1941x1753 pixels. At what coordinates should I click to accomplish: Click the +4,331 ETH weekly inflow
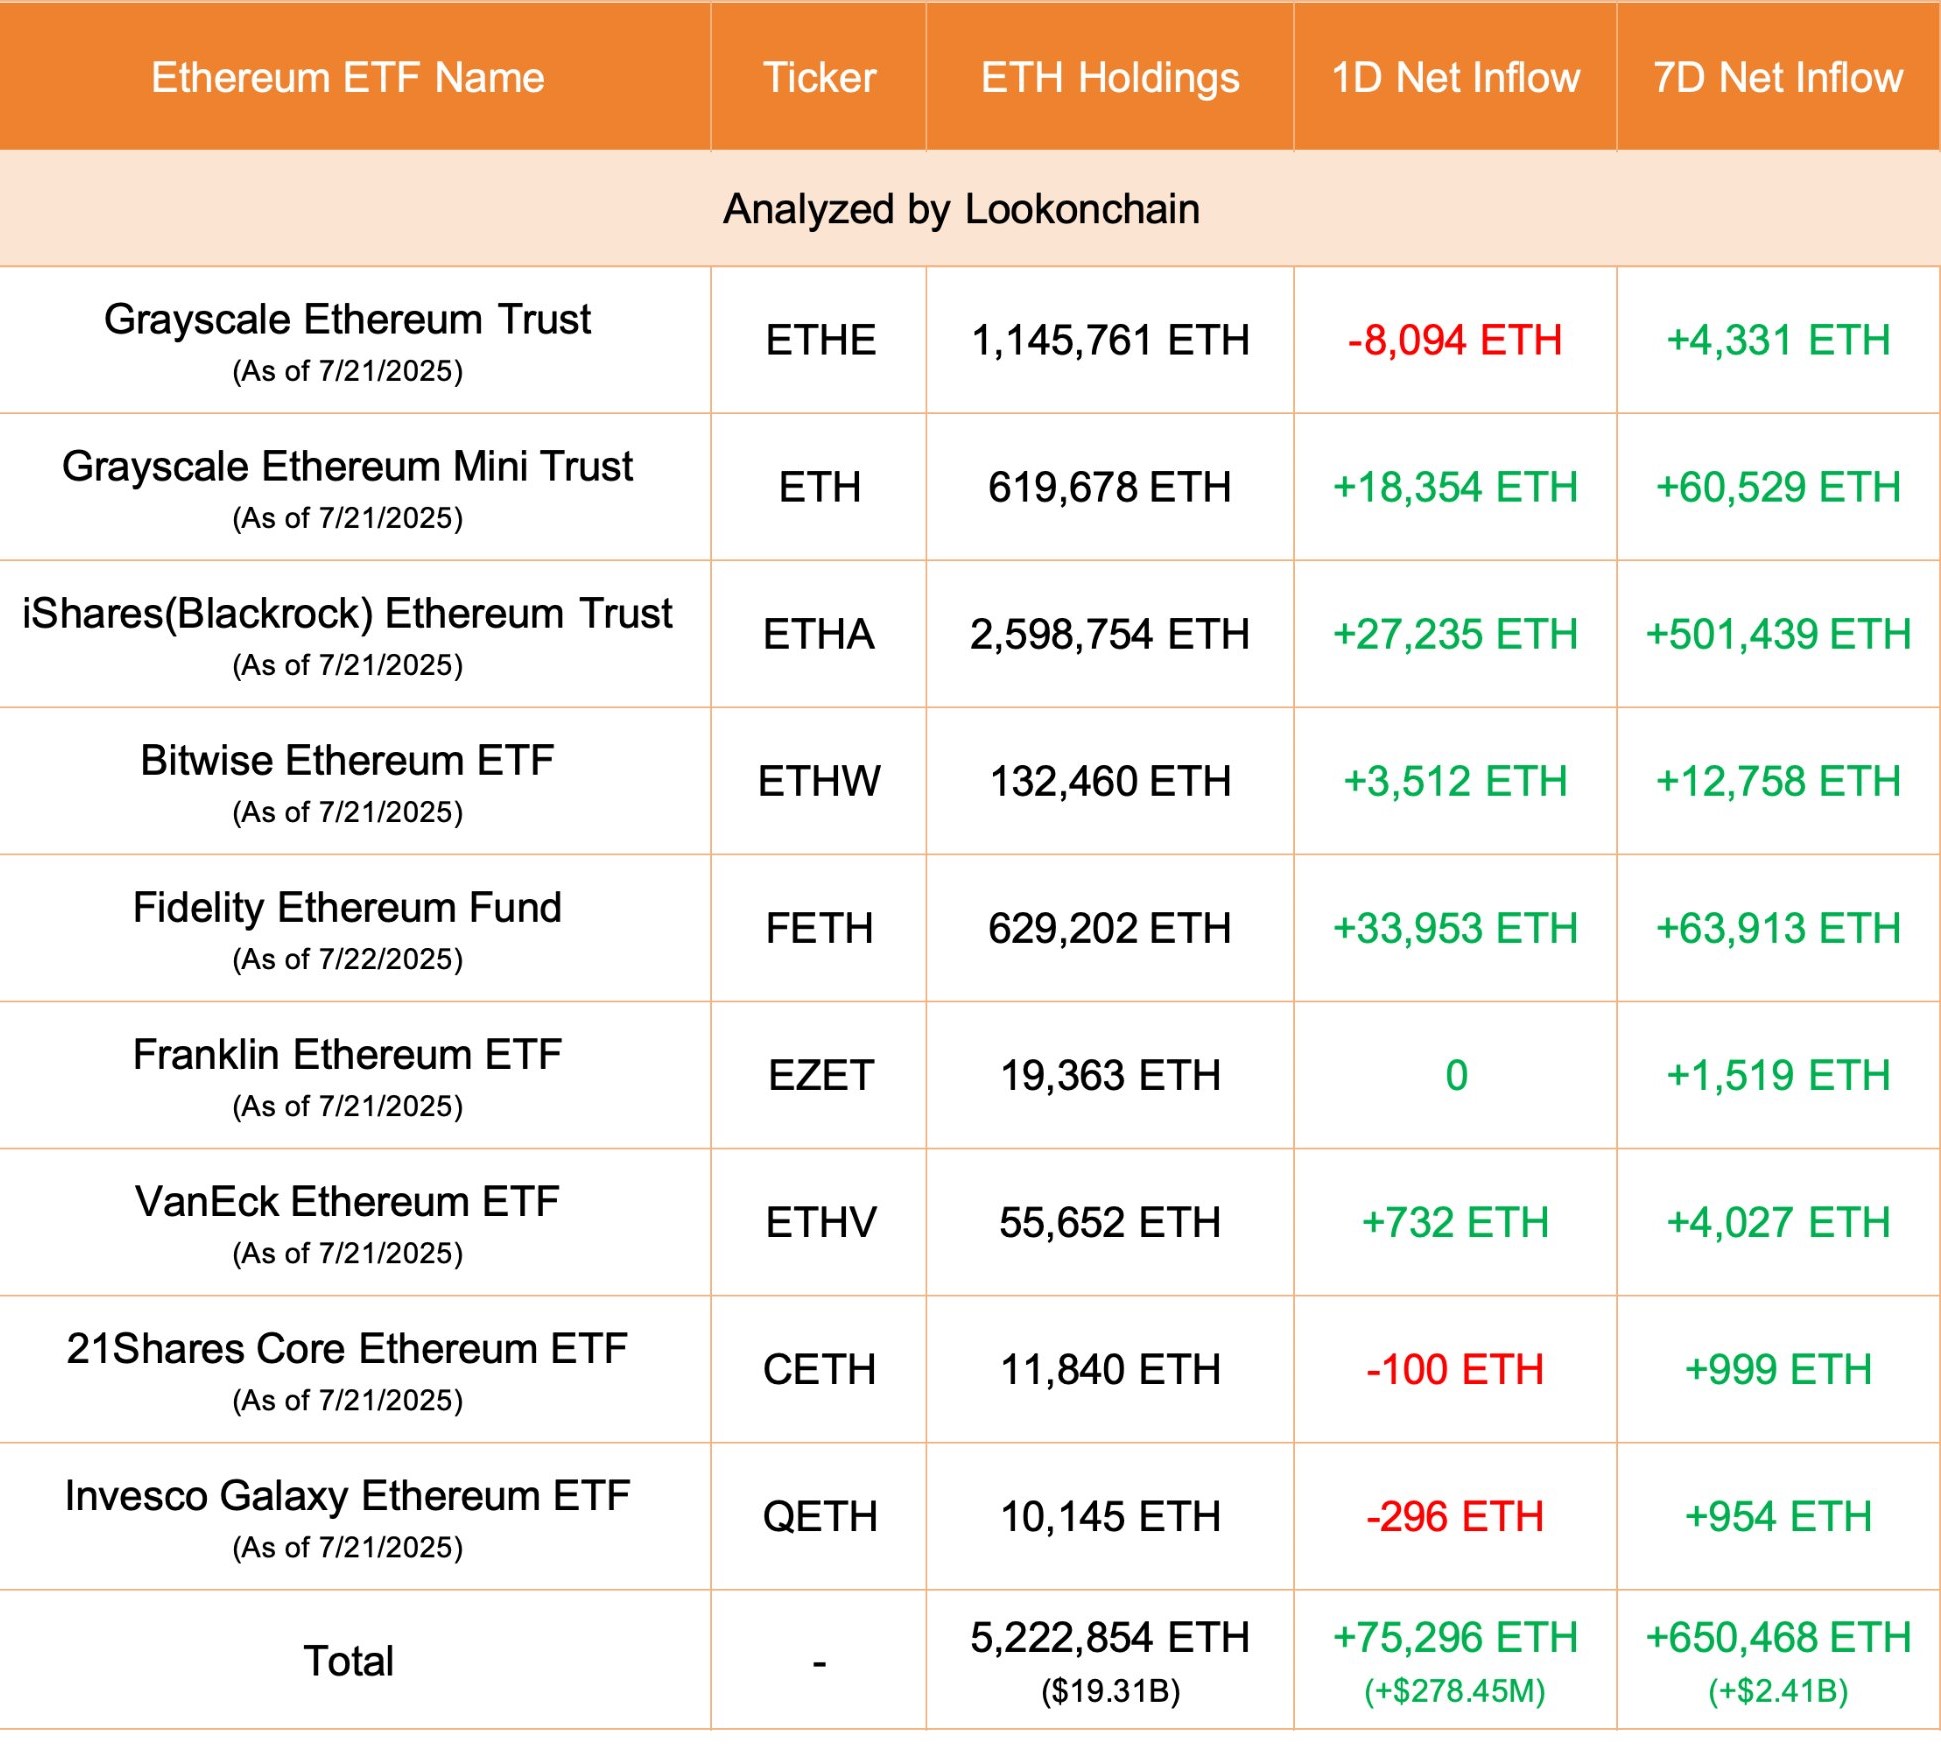[x=1778, y=341]
